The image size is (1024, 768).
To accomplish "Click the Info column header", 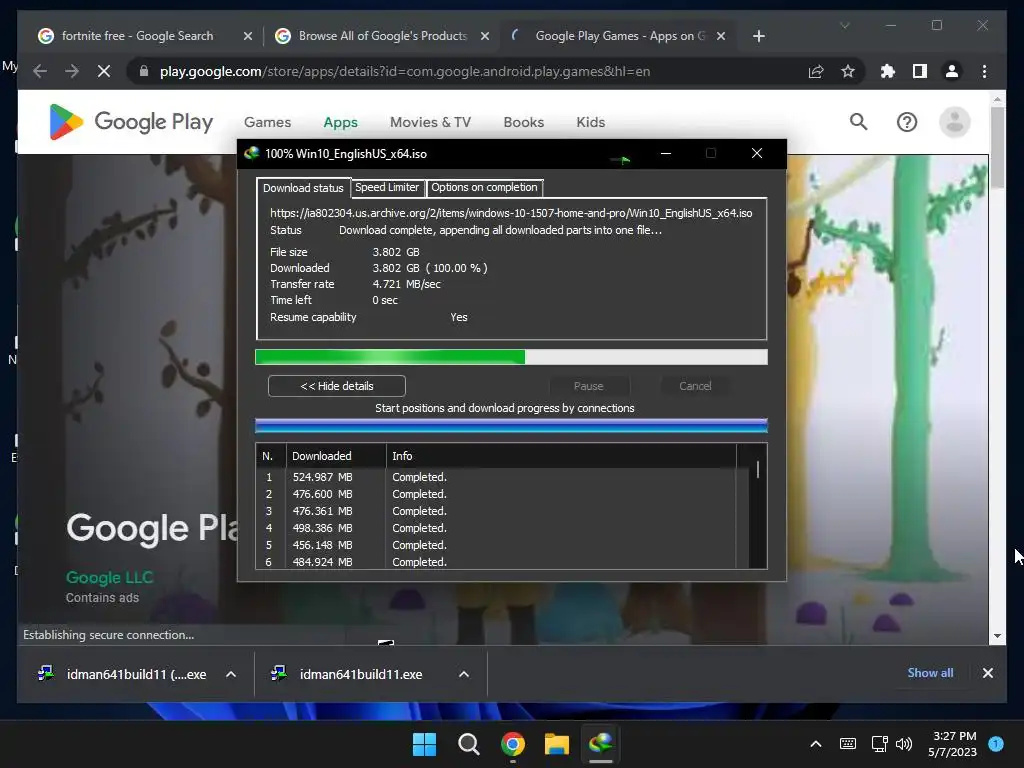I will coord(562,456).
